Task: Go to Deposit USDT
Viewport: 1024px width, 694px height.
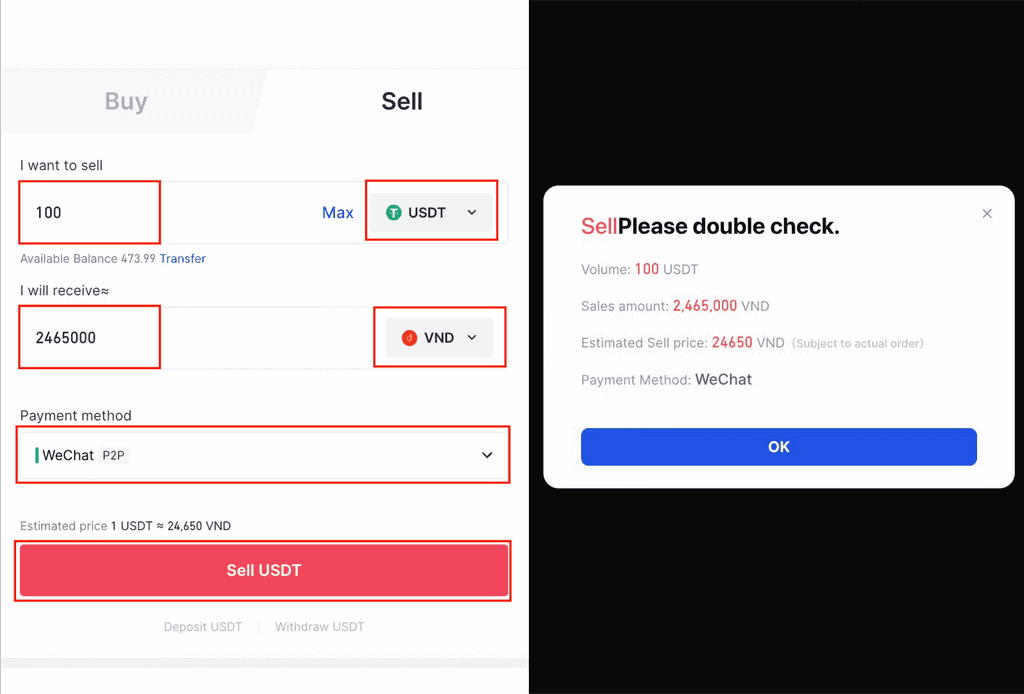Action: click(x=203, y=627)
